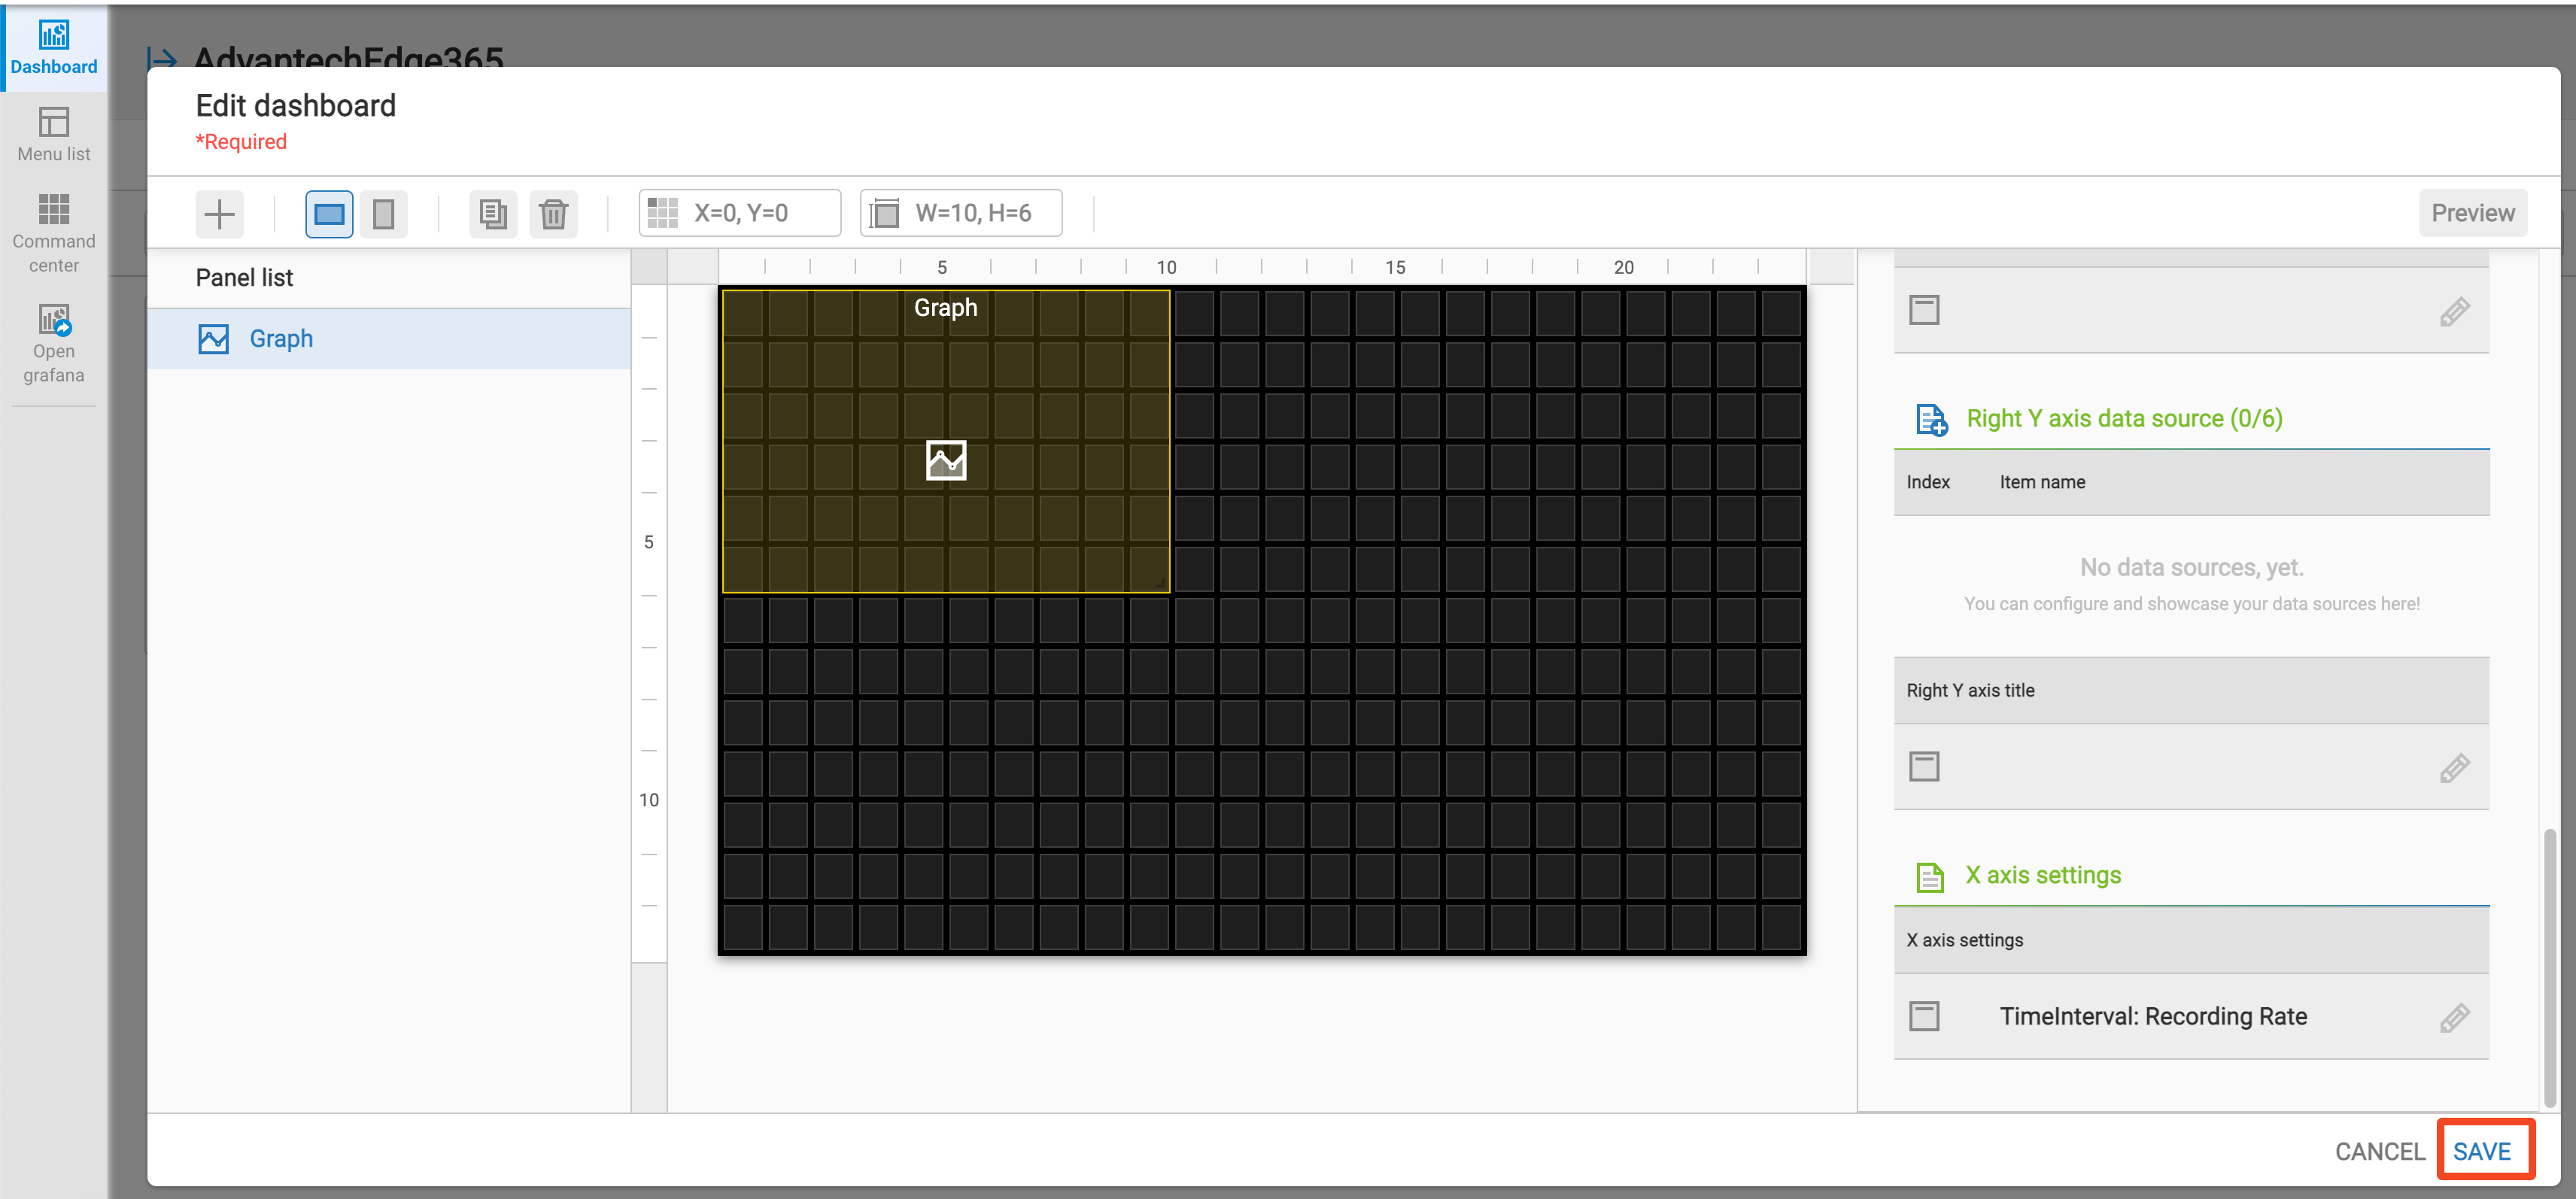The height and width of the screenshot is (1199, 2576).
Task: Click the duplicate panel icon
Action: 493,213
